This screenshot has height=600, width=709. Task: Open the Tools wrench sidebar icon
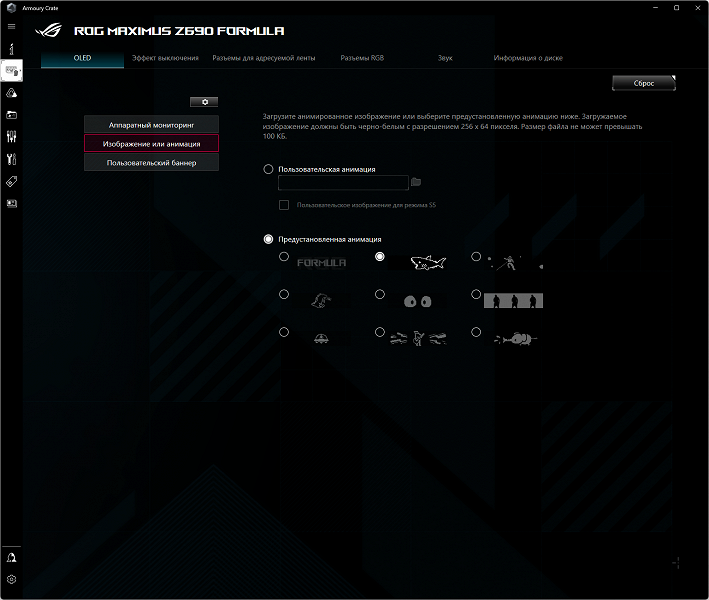click(x=12, y=159)
